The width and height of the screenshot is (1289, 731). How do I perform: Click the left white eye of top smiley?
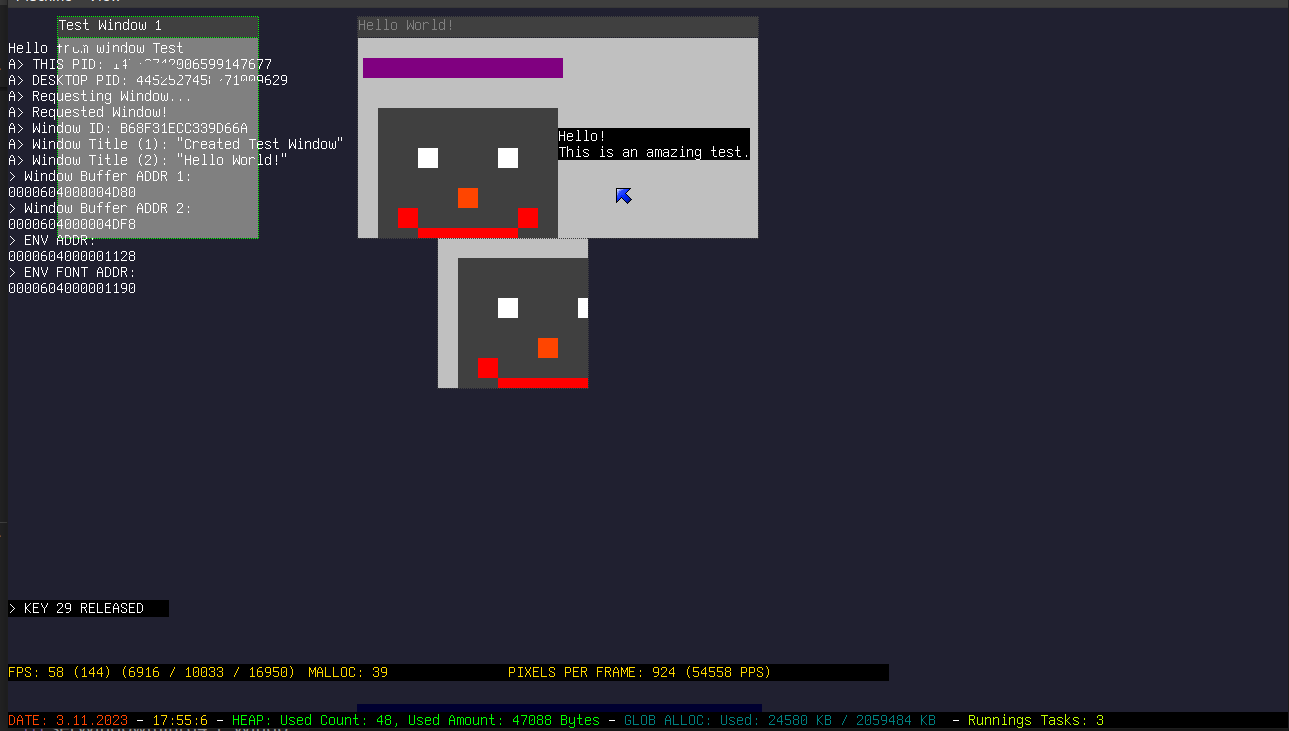(428, 158)
